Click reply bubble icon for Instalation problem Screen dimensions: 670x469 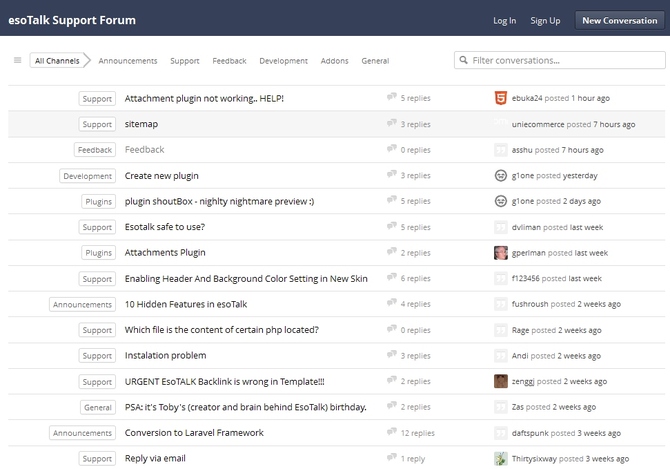[x=391, y=355]
